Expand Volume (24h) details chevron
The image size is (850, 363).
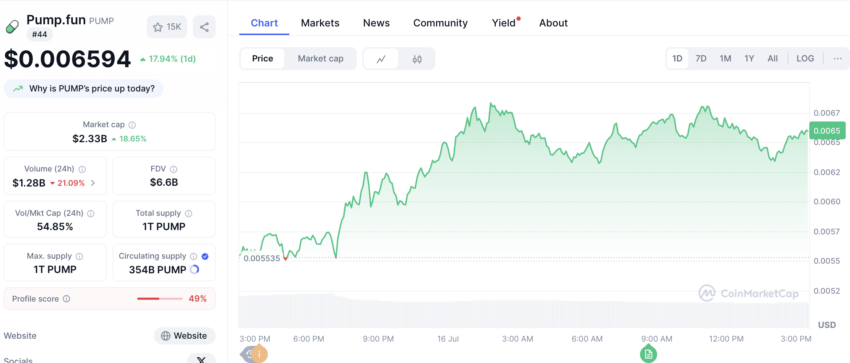[x=93, y=183]
